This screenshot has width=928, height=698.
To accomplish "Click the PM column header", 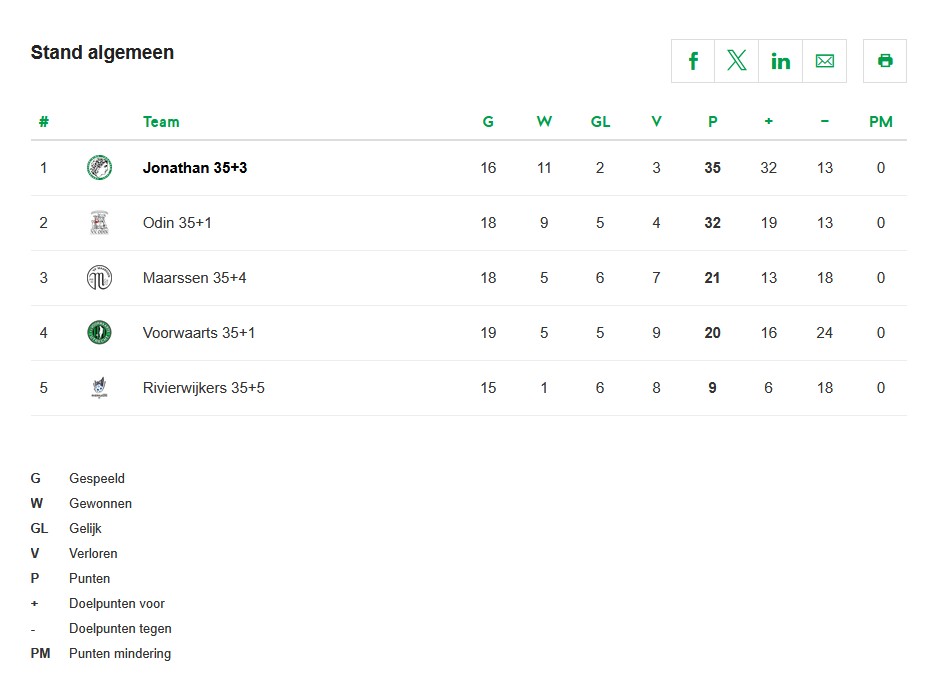I will click(881, 122).
